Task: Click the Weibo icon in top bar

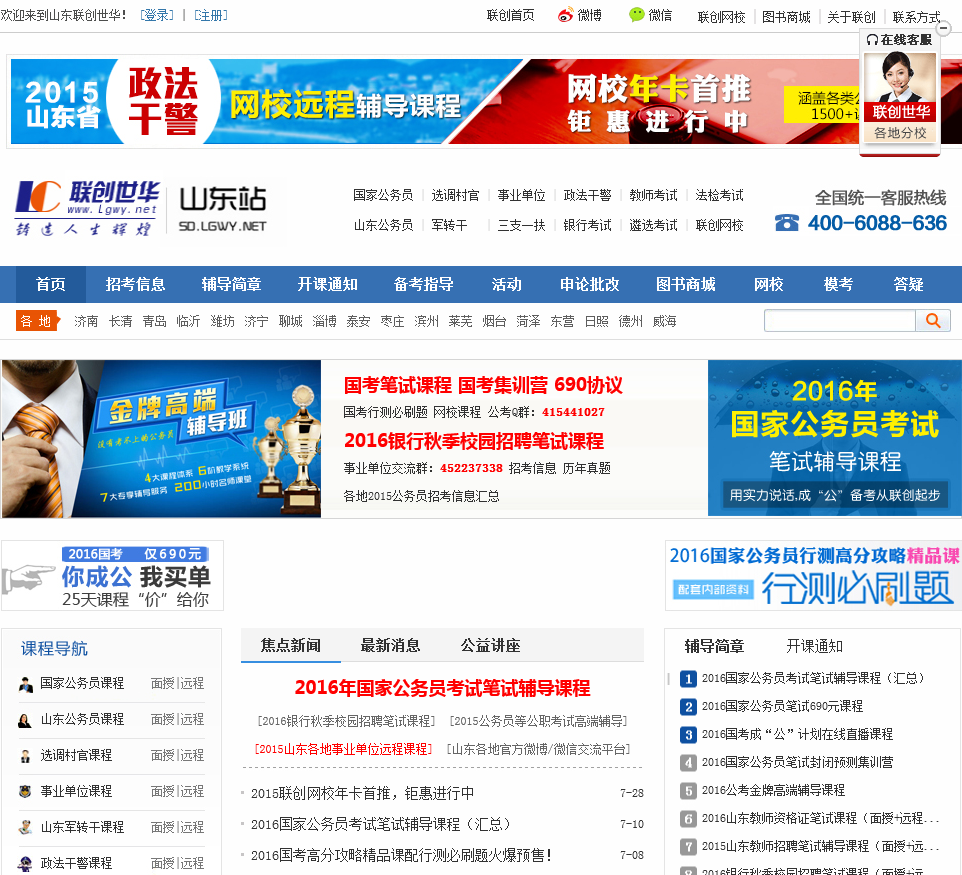Action: 566,15
